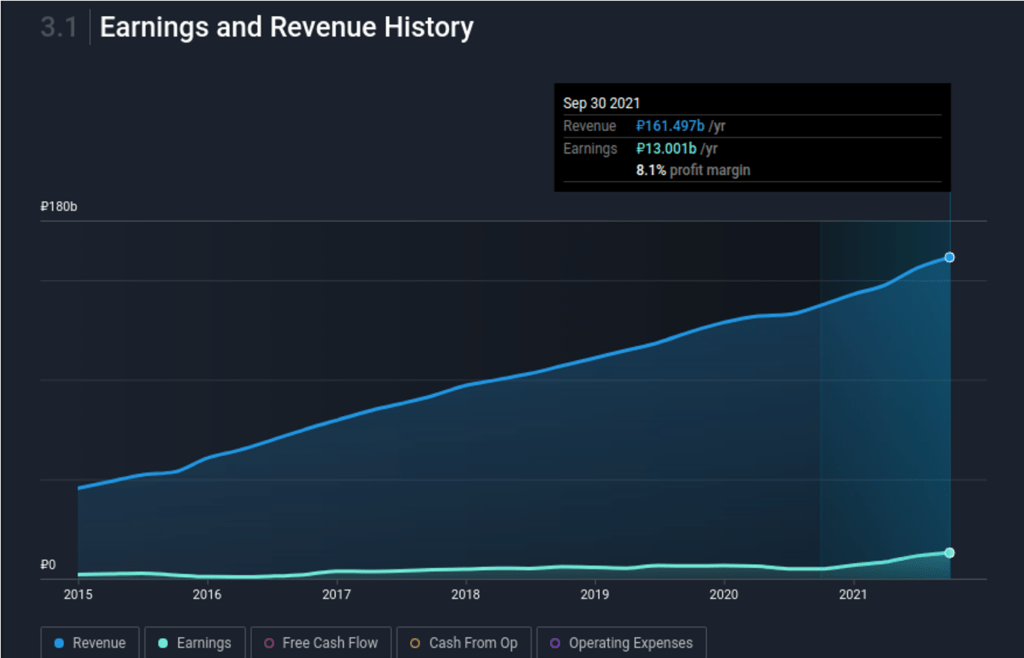Select 2018 on the chart's x-axis

point(465,595)
